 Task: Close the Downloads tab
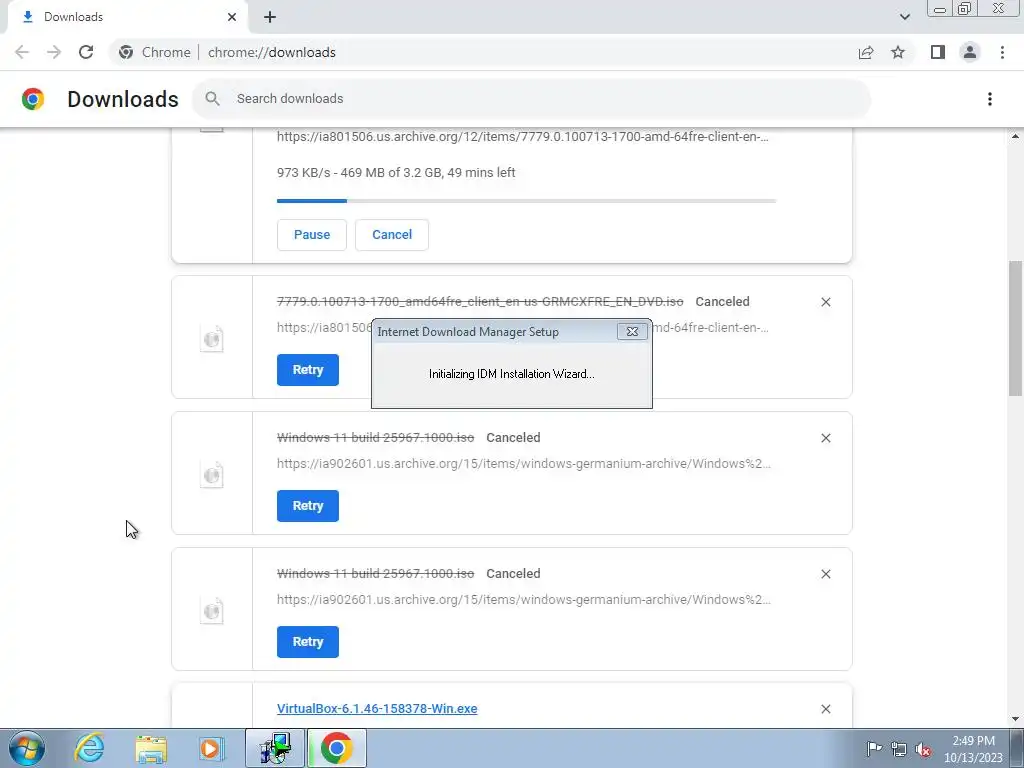click(232, 17)
